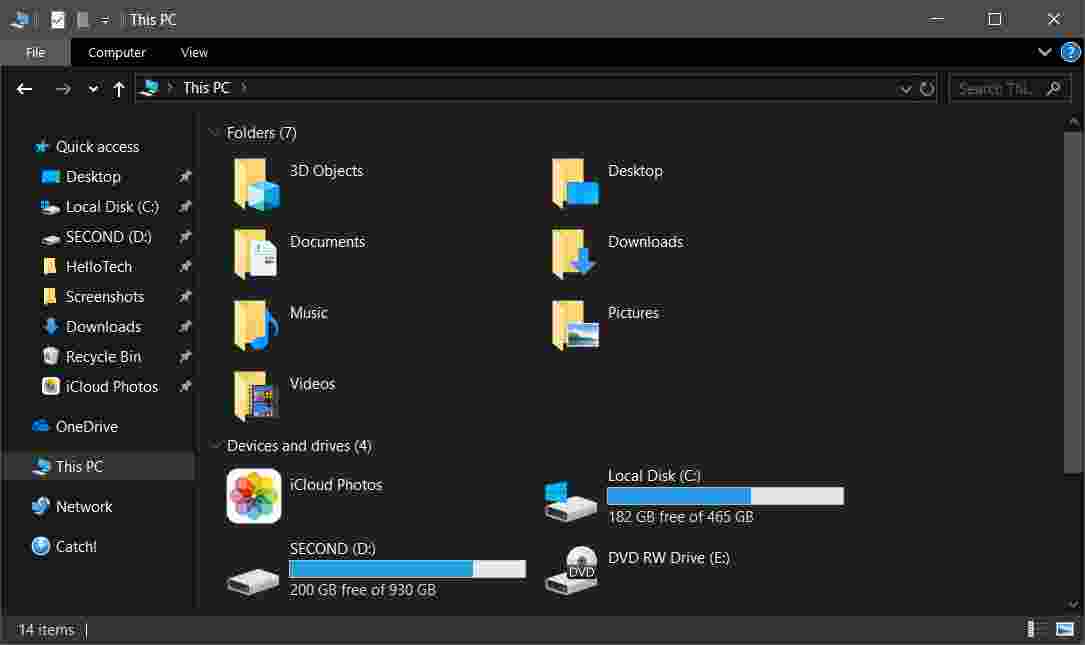Switch to details view icon in status bar
Viewport: 1085px width, 645px height.
tap(1036, 628)
